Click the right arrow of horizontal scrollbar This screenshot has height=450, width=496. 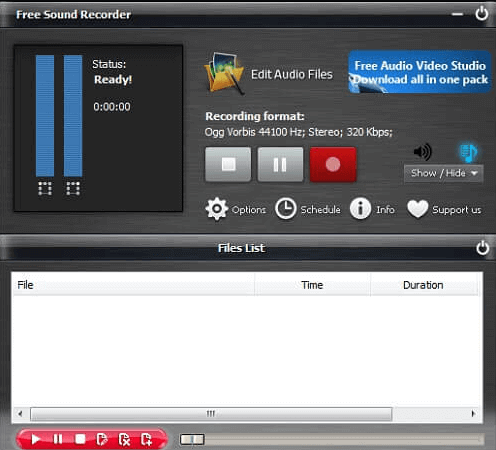(x=473, y=414)
